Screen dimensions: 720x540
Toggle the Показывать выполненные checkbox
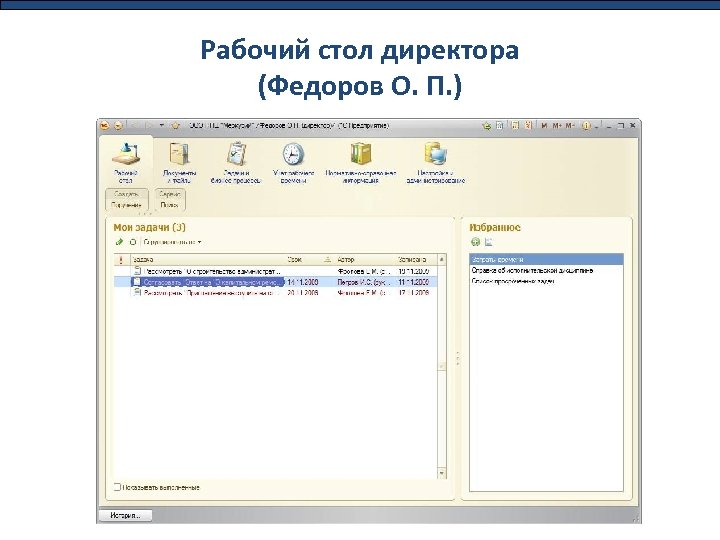(117, 487)
